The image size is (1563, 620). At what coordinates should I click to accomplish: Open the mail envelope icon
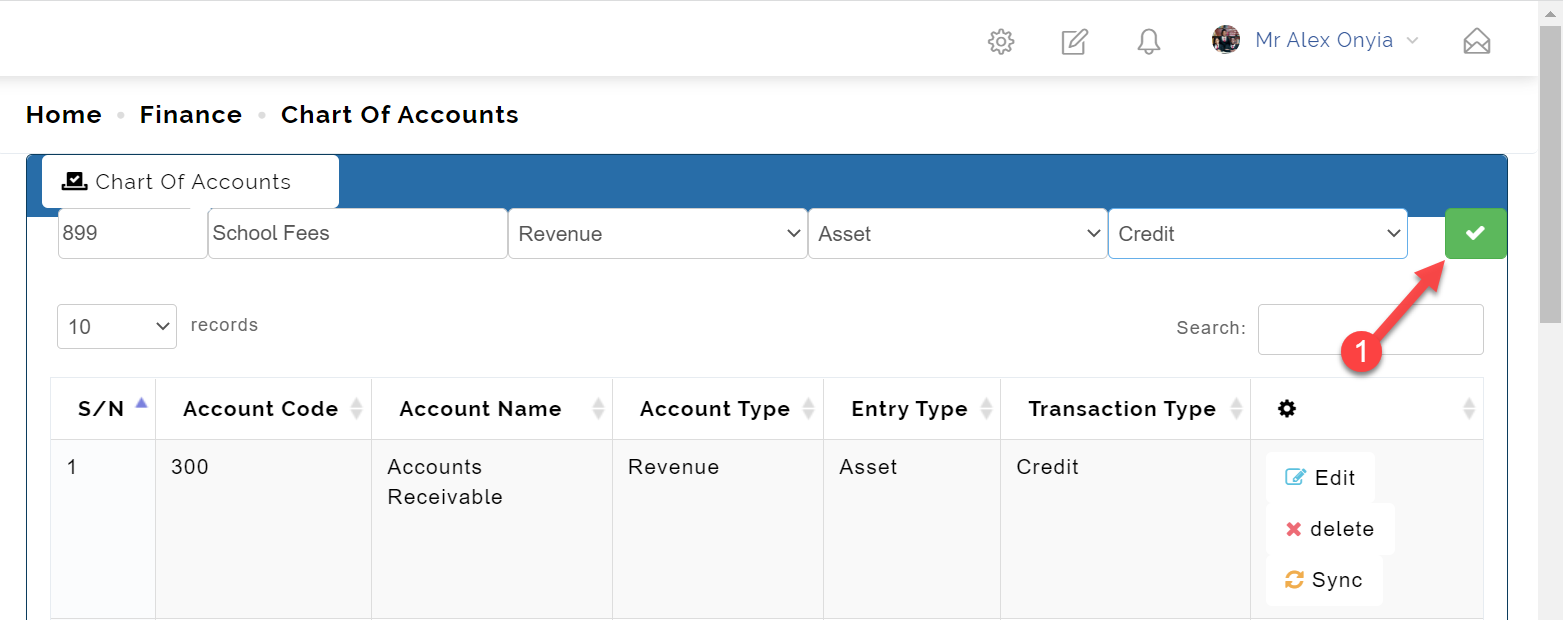tap(1477, 41)
